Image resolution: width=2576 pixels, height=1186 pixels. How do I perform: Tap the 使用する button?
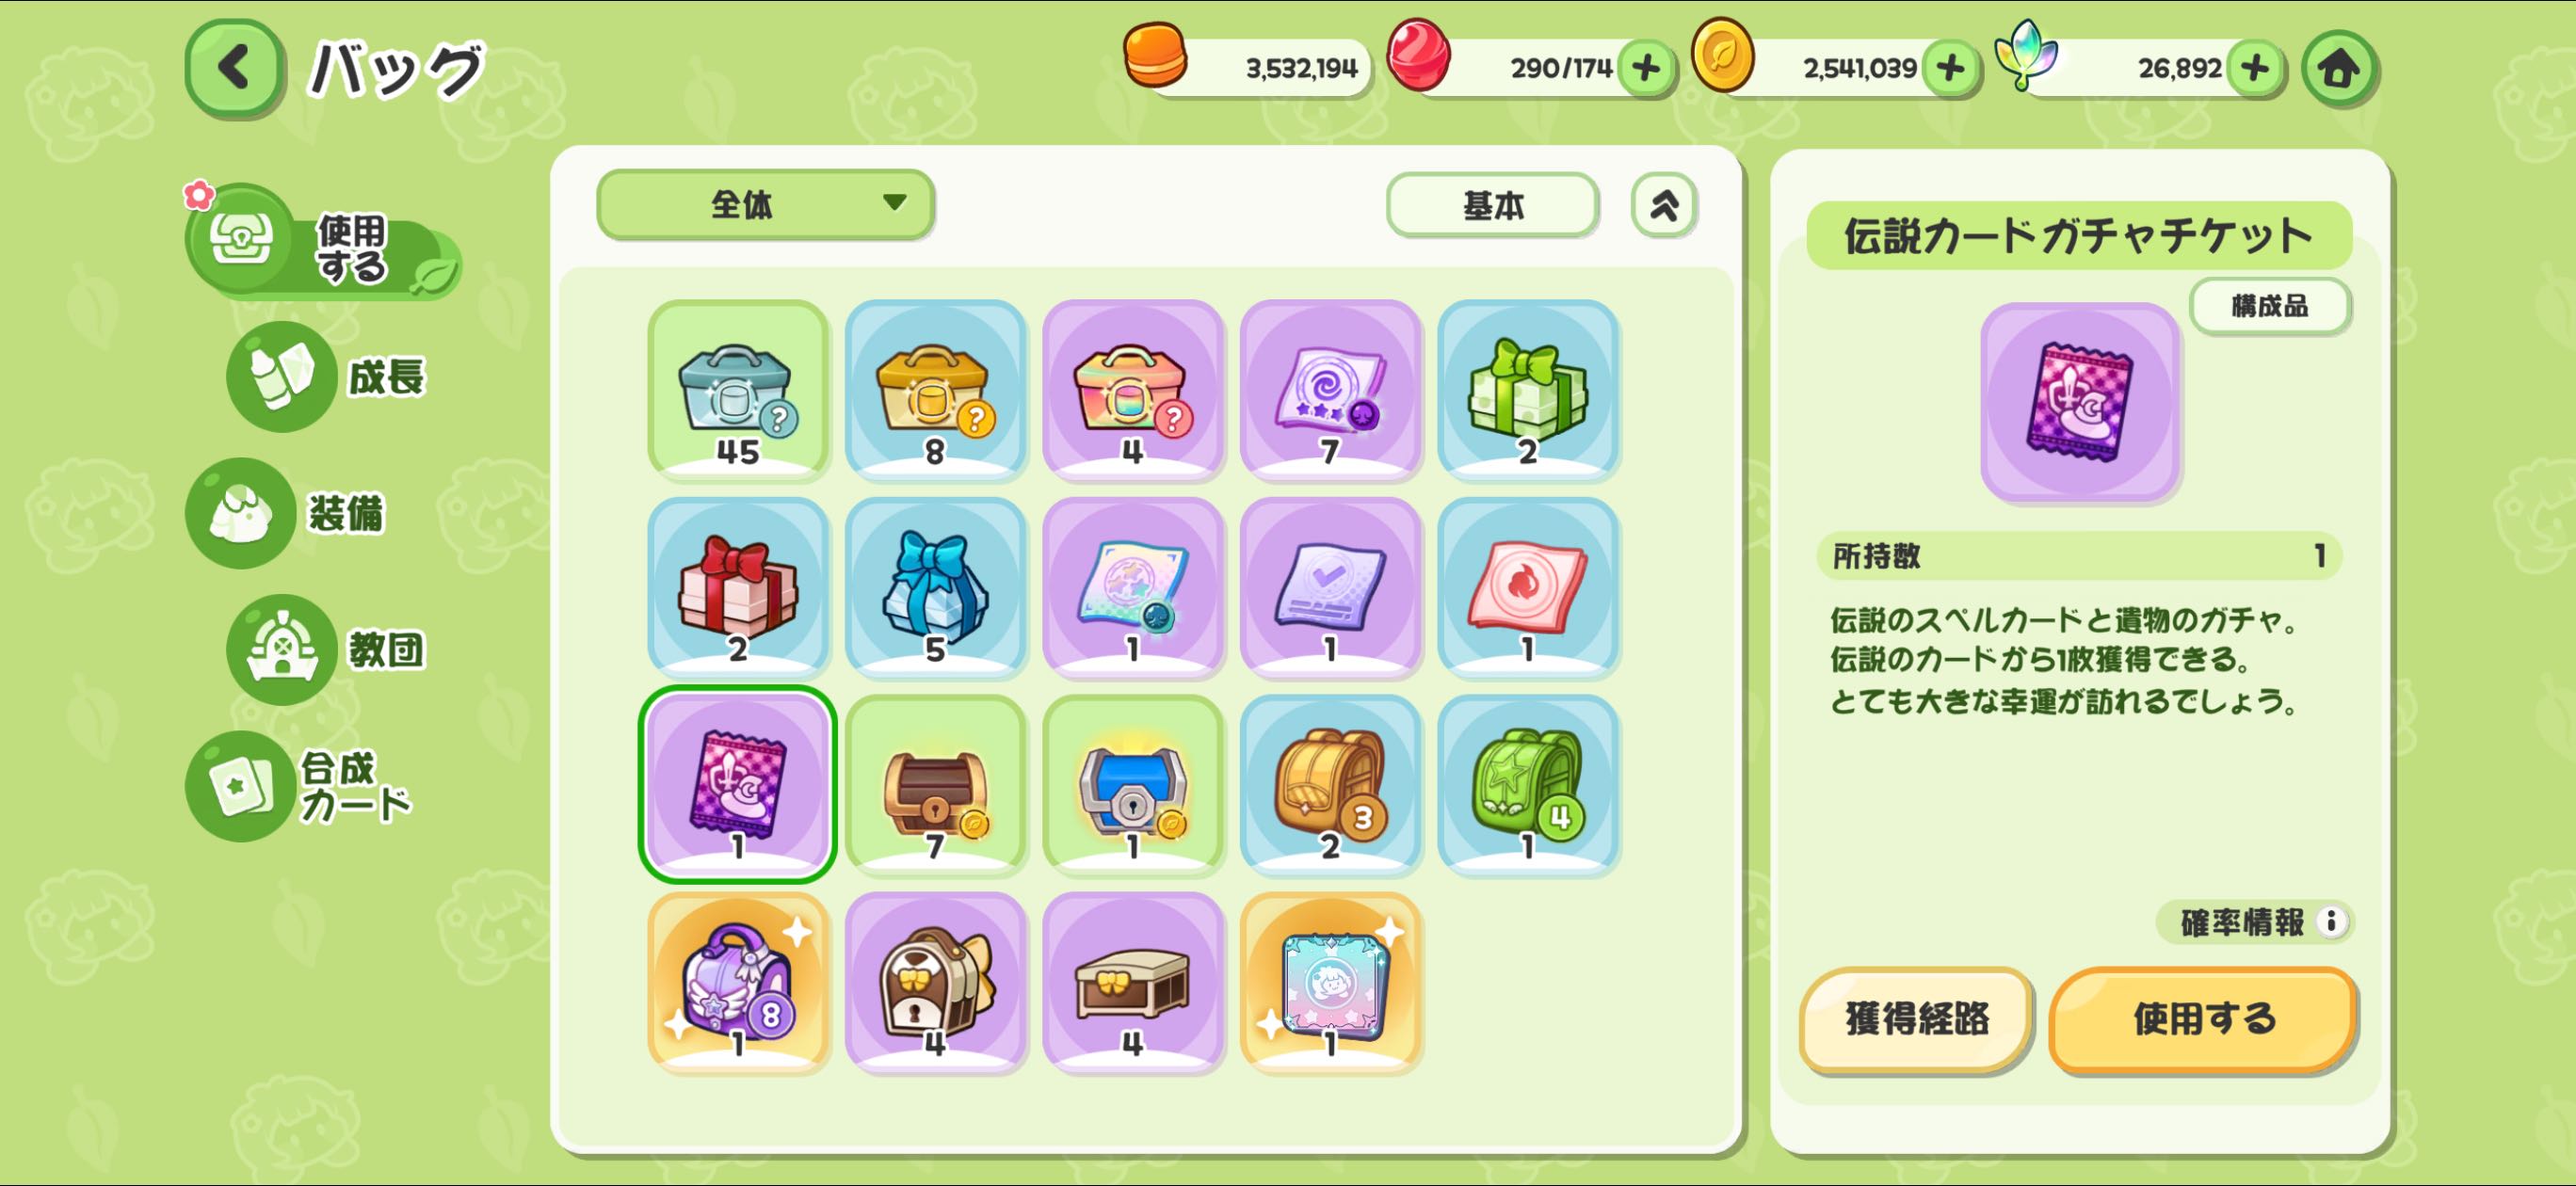click(2203, 1019)
